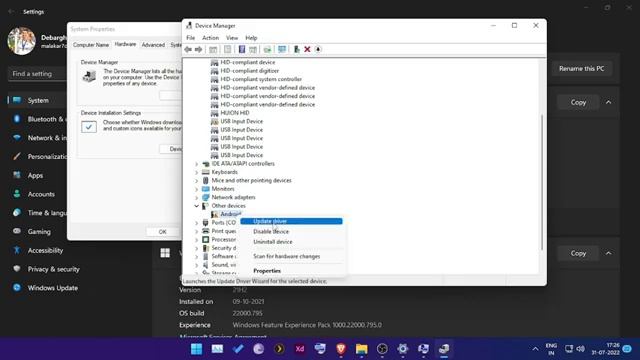The image size is (640, 360).
Task: Open Adobe XD from the taskbar
Action: pos(300,349)
